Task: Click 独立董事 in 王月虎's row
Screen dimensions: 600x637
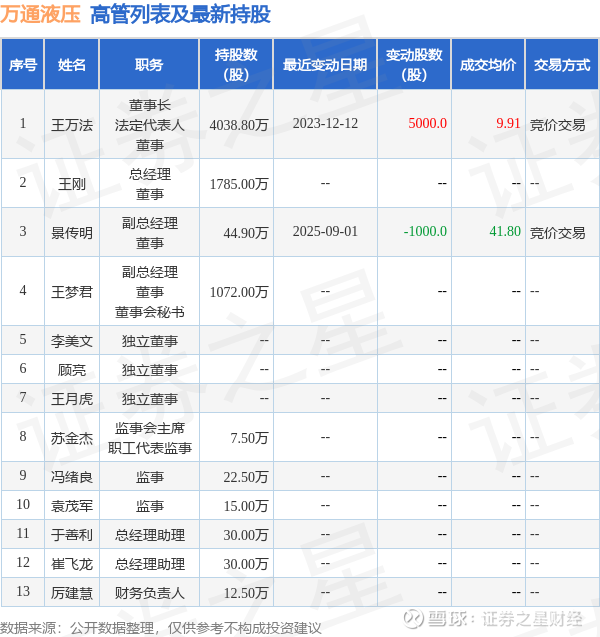Action: click(149, 399)
